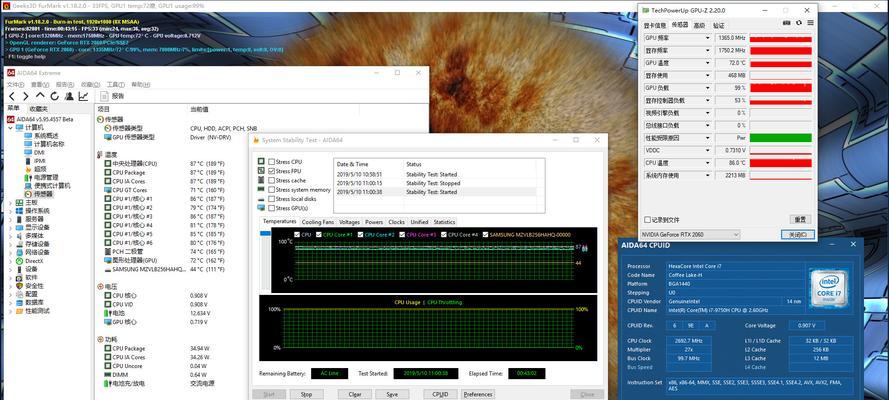The height and width of the screenshot is (400, 889).
Task: Enable Stress GPU(s) checkbox
Action: [272, 208]
